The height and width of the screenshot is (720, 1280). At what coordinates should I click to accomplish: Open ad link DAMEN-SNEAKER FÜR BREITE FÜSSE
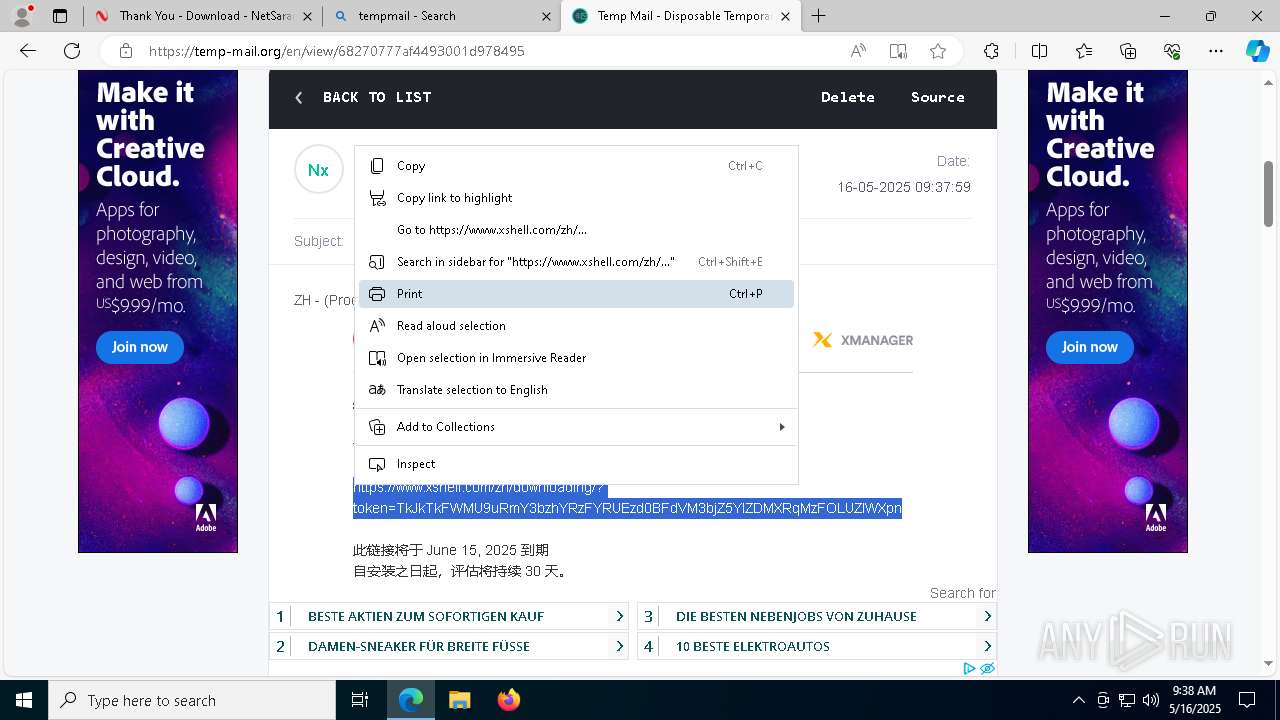point(449,646)
